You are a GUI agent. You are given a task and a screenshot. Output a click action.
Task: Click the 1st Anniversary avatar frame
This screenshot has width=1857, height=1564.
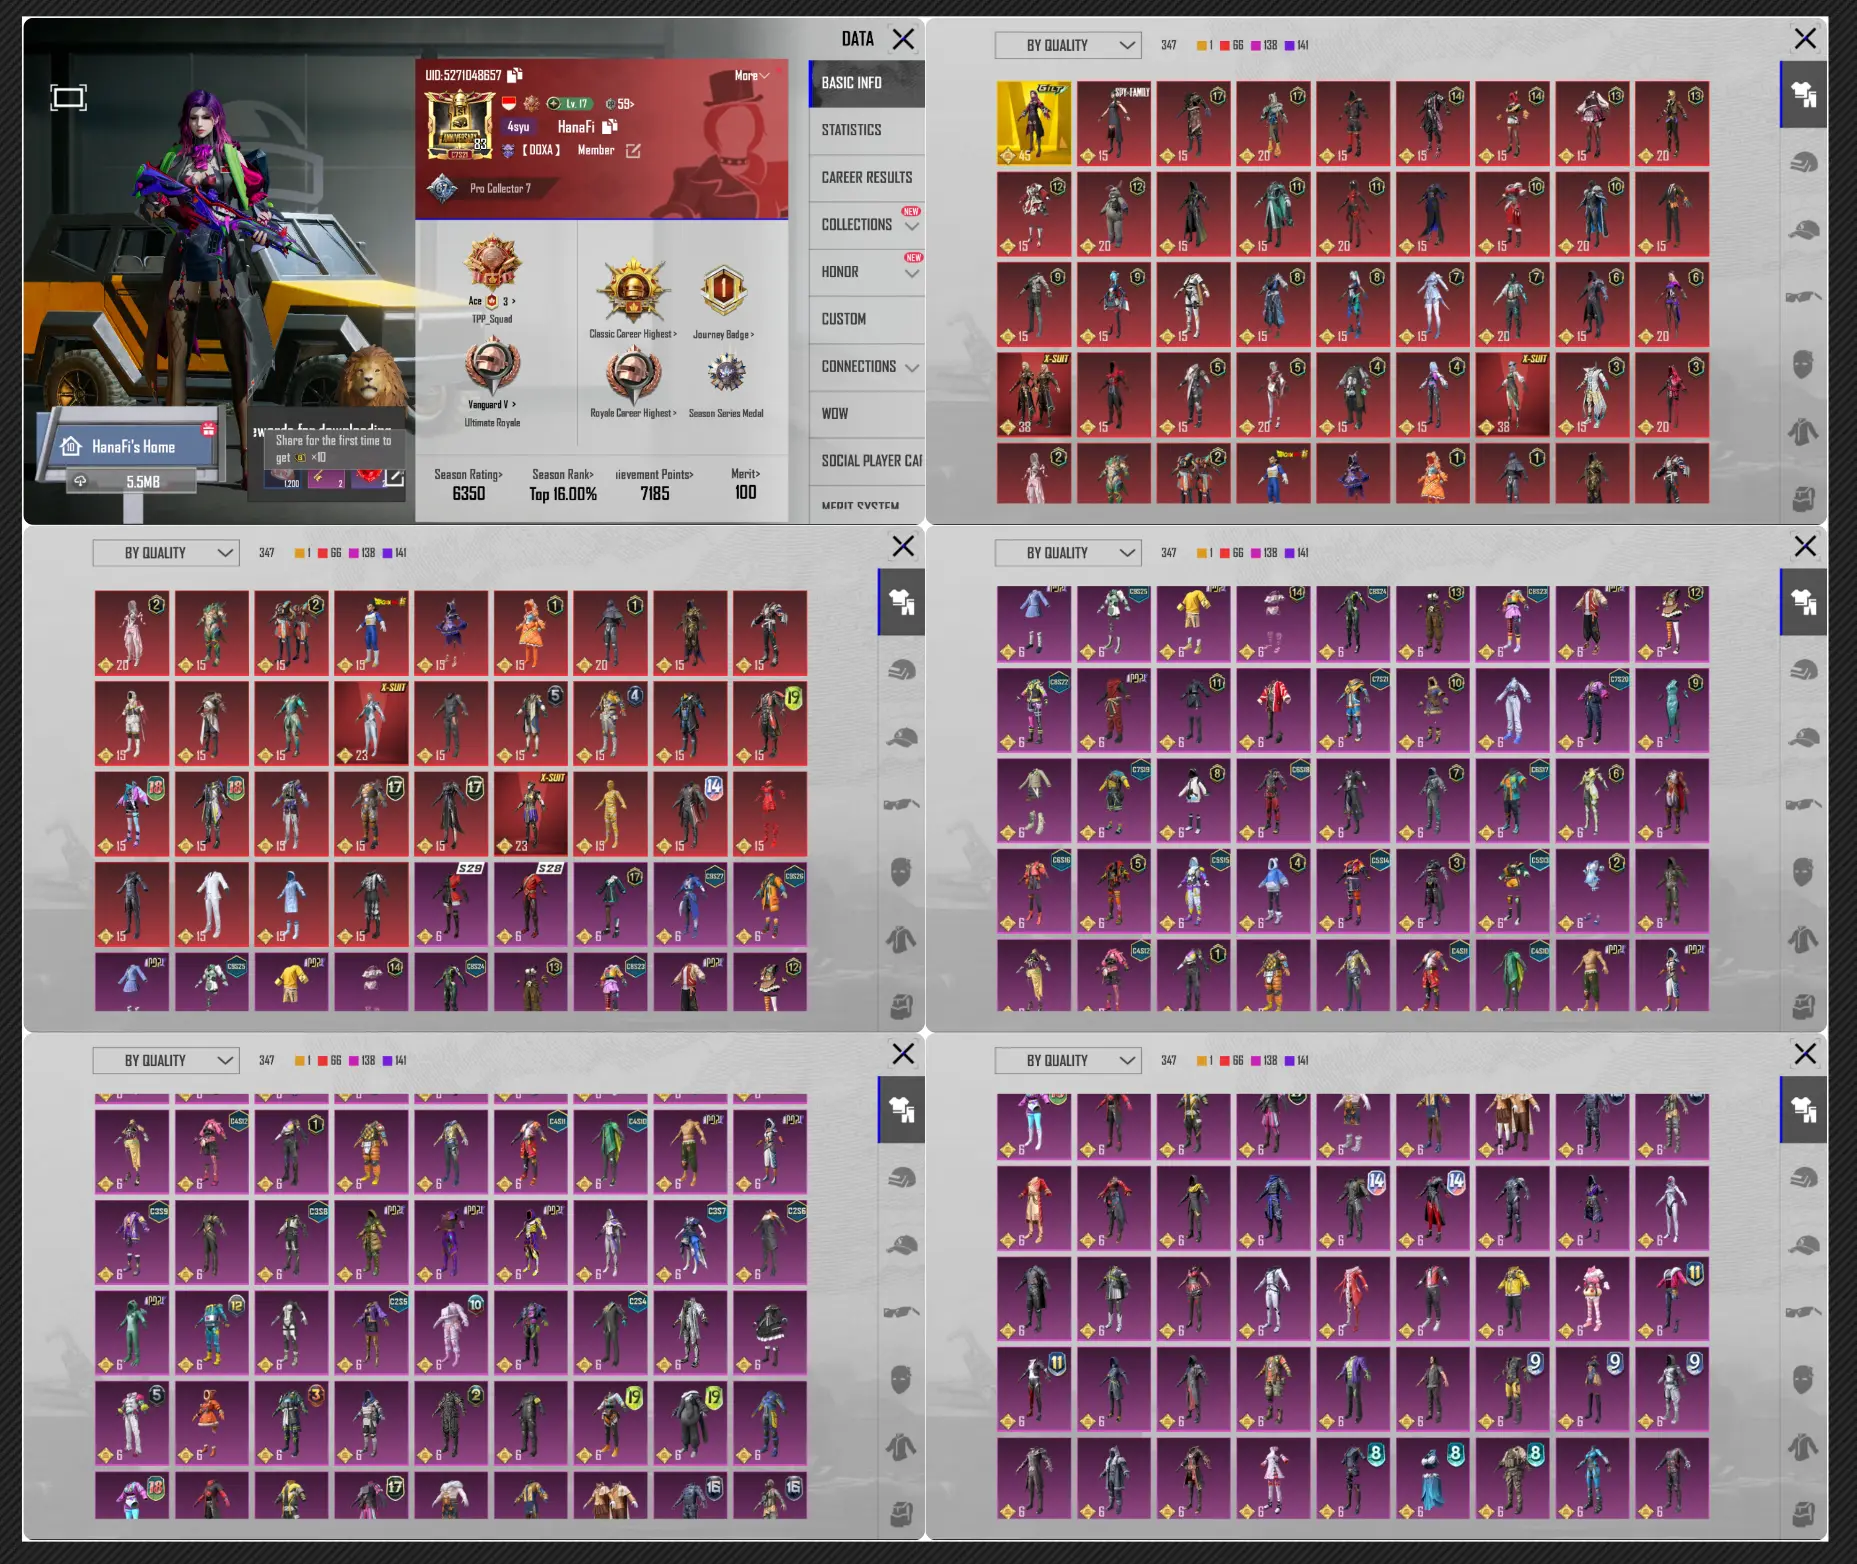click(459, 125)
